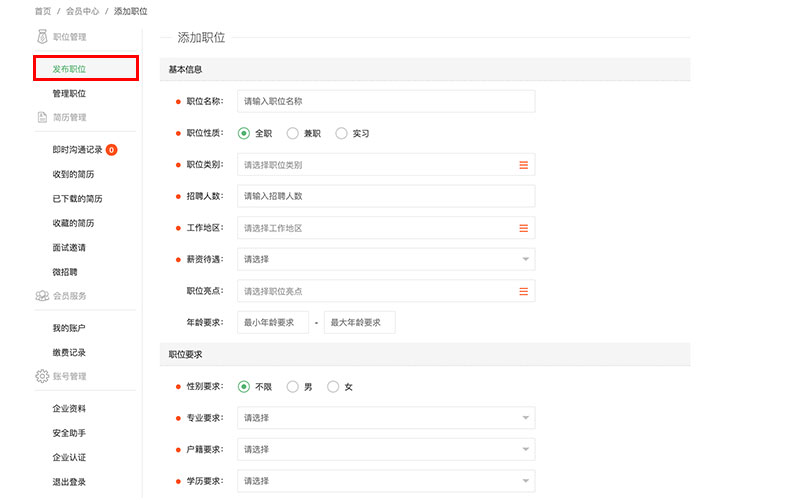This screenshot has height=500, width=800.
Task: Click the orange unread badge beside 即时沟通记录
Action: [111, 150]
